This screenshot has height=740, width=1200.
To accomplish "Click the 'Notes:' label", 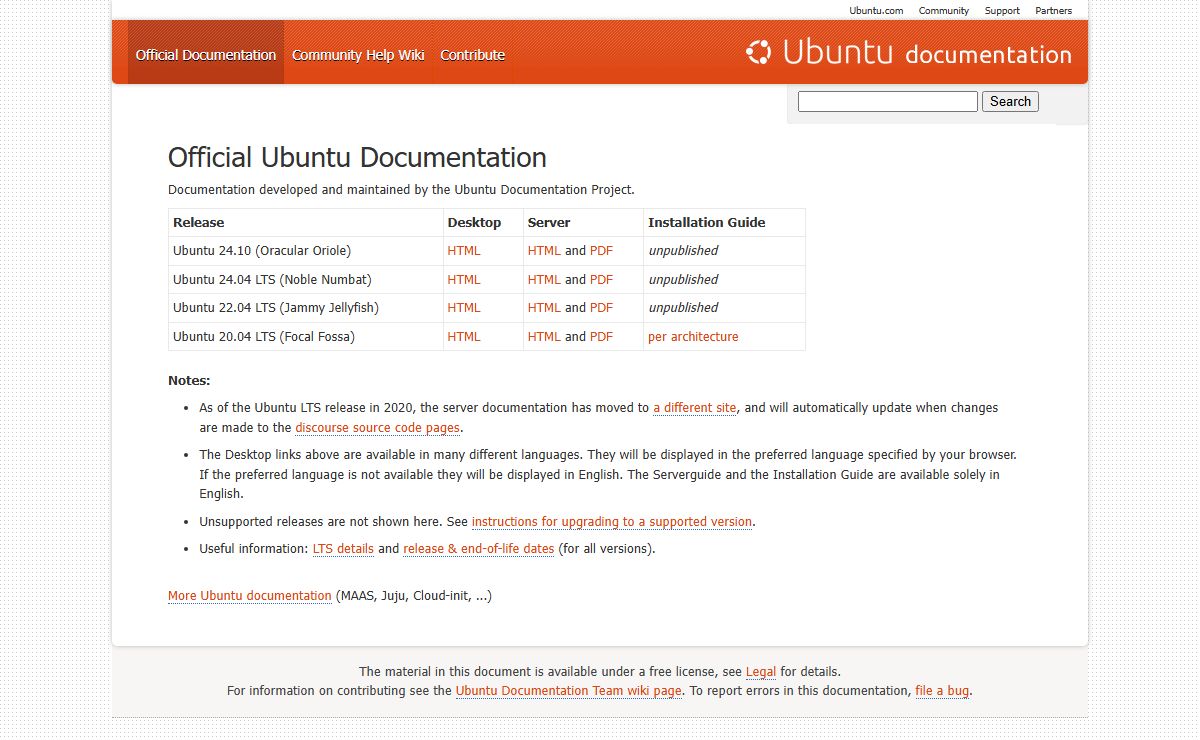I will click(x=189, y=381).
